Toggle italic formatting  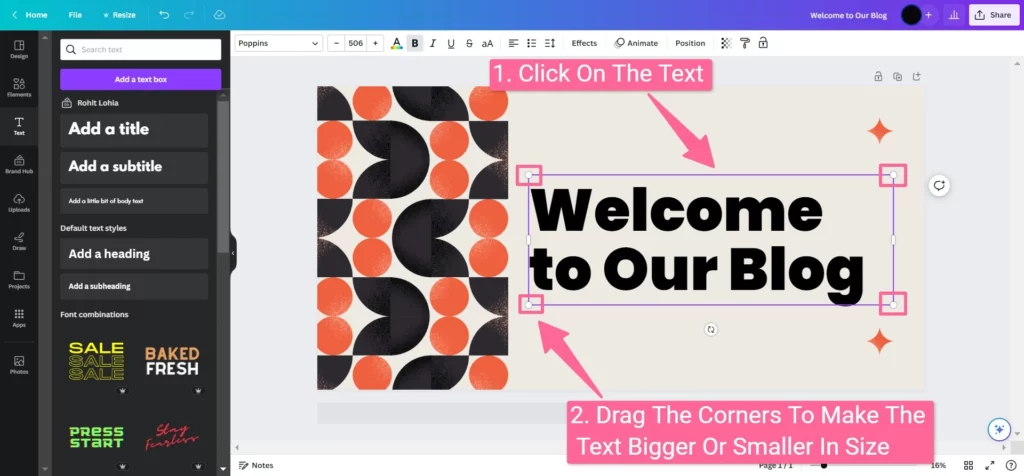[x=432, y=43]
